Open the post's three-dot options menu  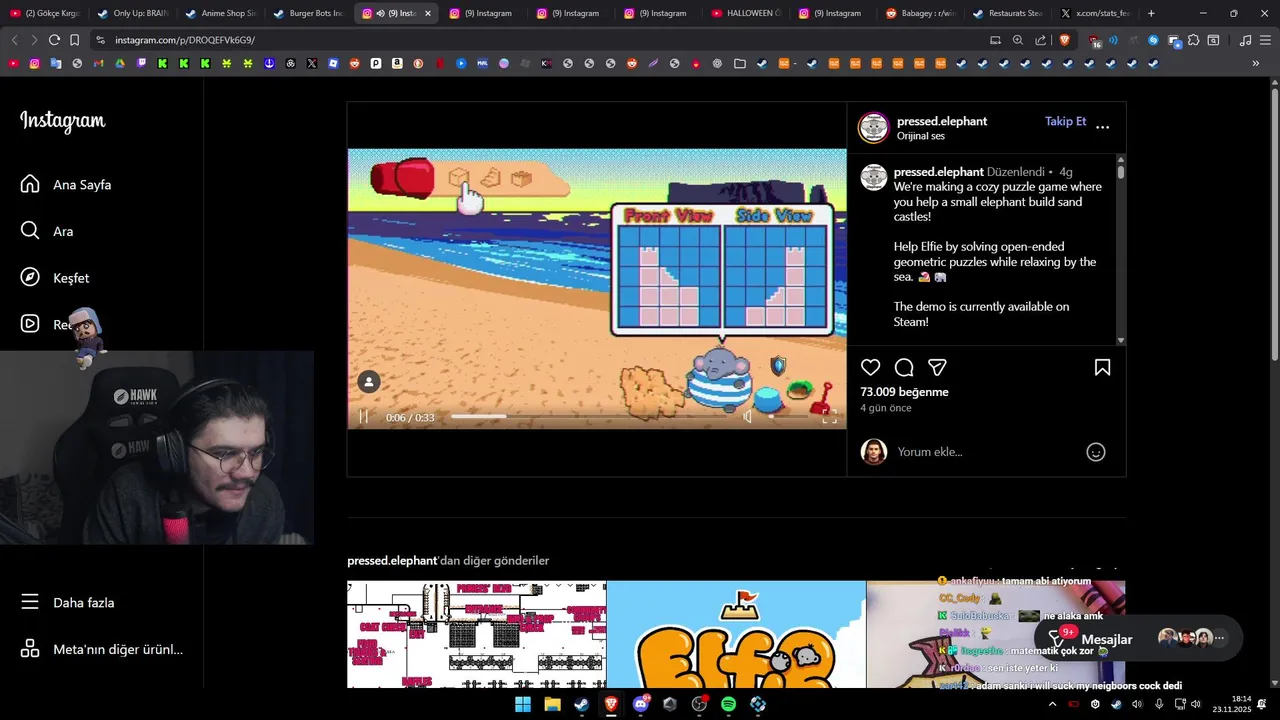(x=1102, y=127)
